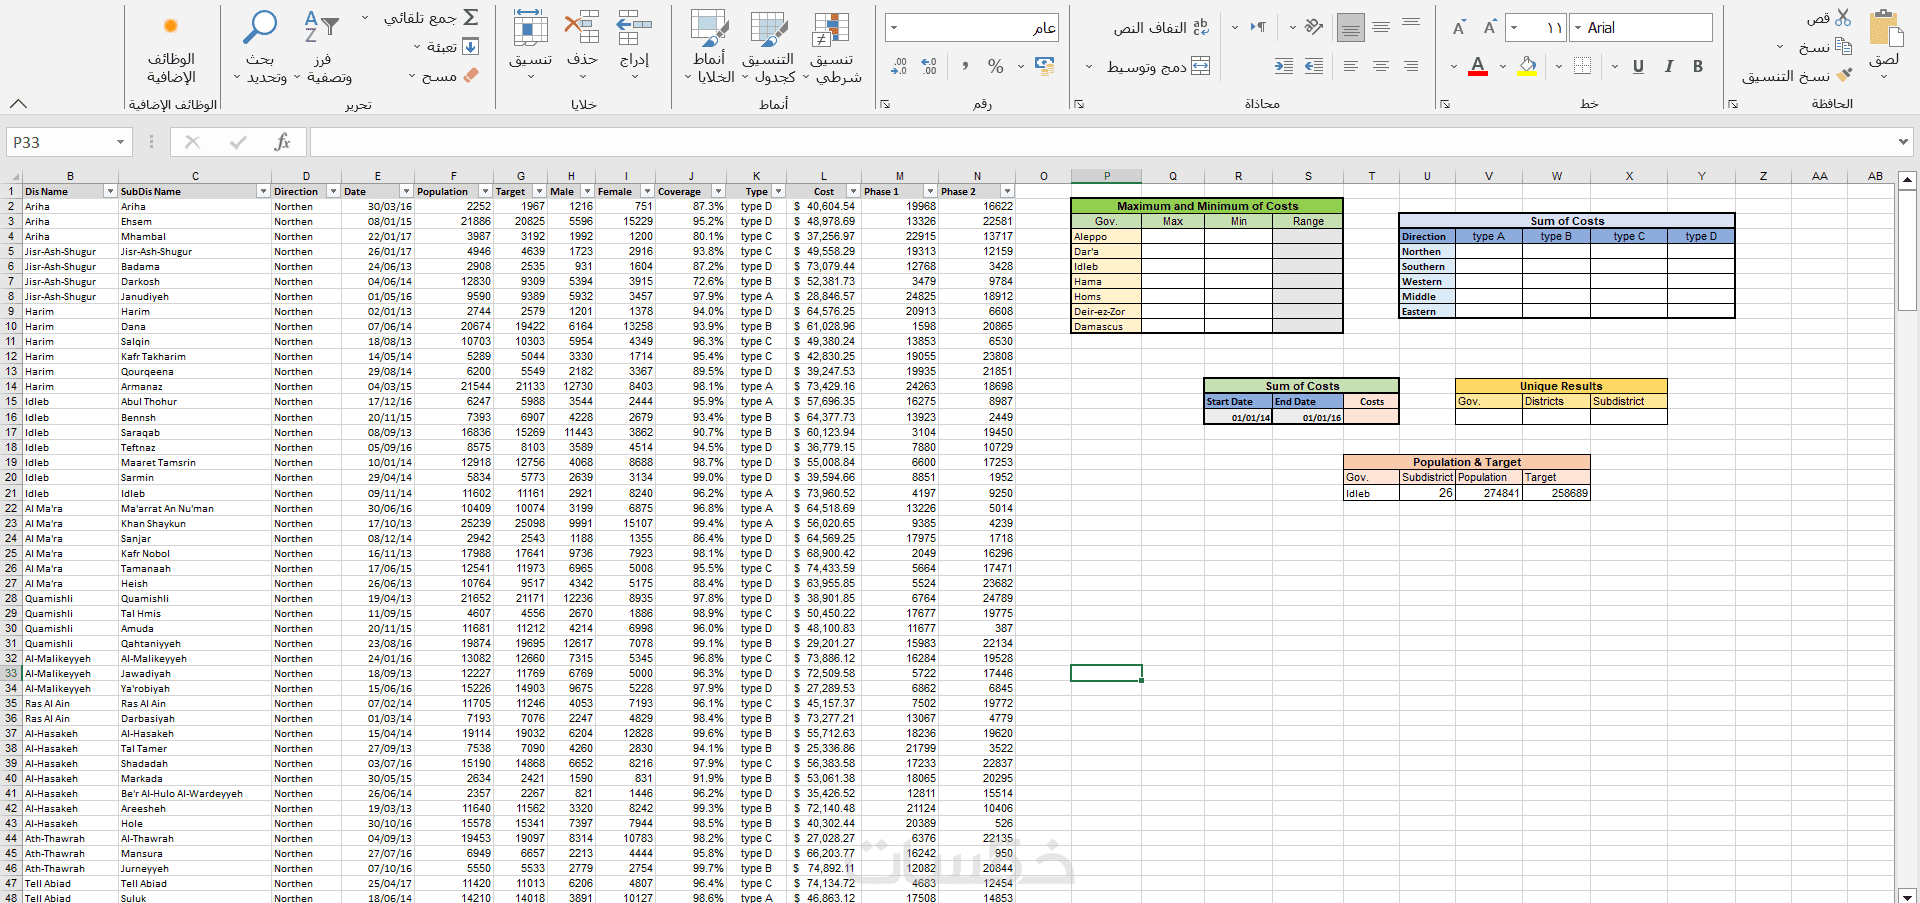The width and height of the screenshot is (1920, 903).
Task: Click the Increase Indent icon
Action: pos(1284,66)
